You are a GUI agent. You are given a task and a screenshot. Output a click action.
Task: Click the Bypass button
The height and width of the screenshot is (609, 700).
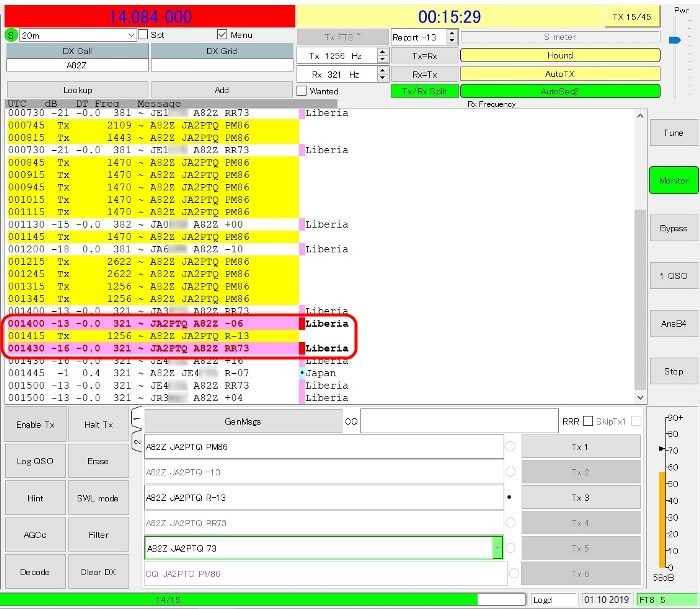tap(673, 228)
